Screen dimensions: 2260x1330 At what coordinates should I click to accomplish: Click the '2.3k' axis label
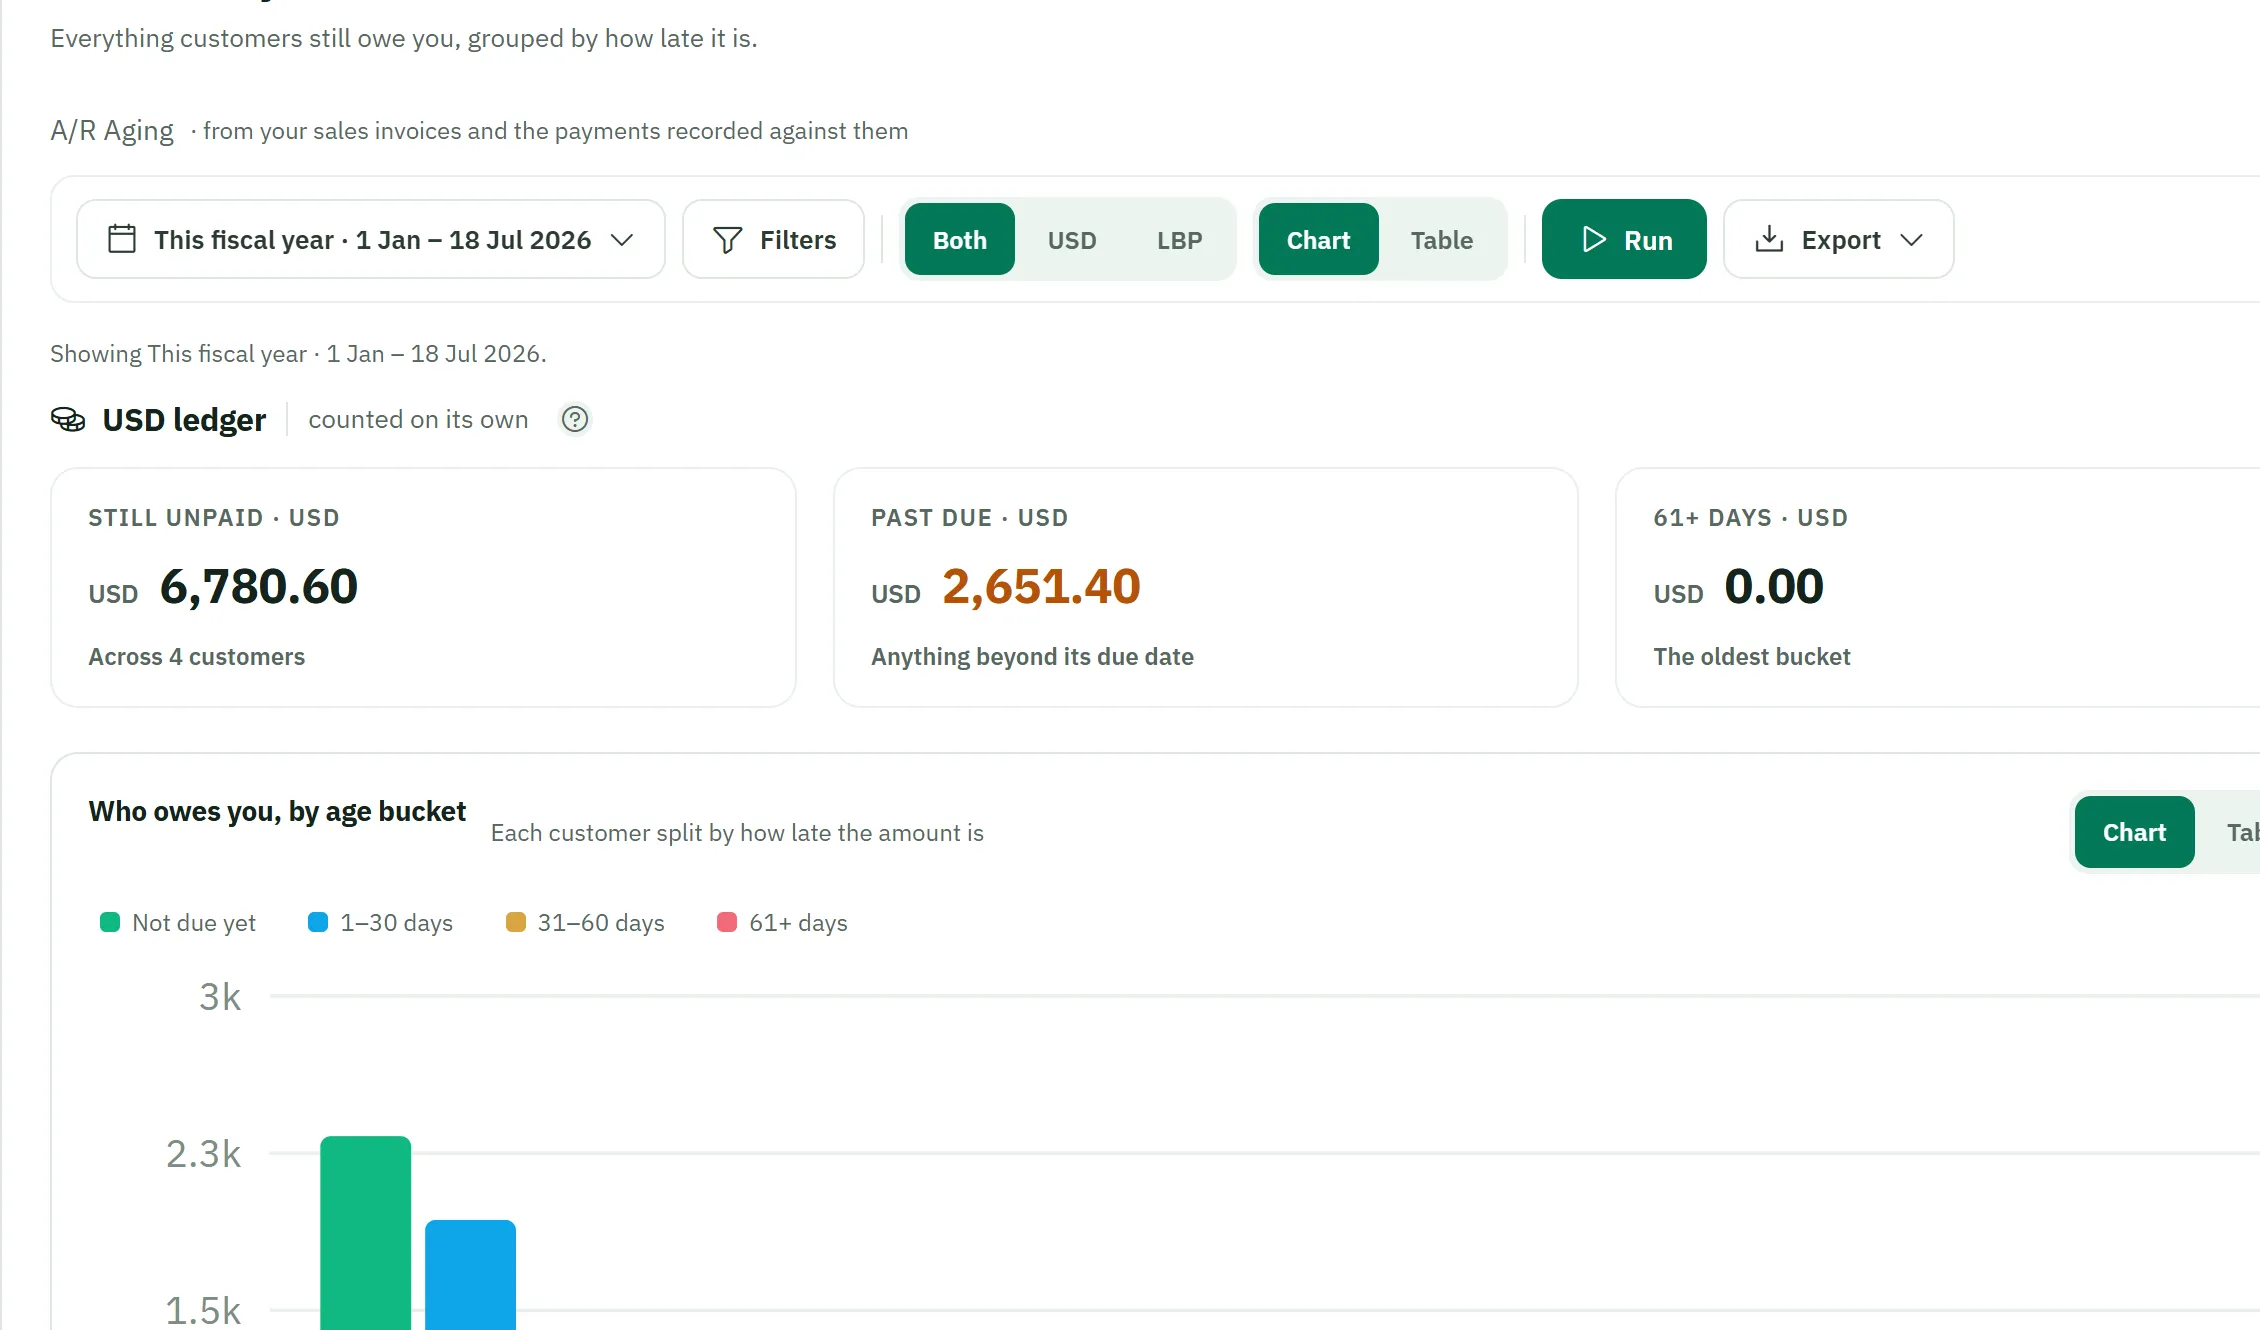point(203,1154)
